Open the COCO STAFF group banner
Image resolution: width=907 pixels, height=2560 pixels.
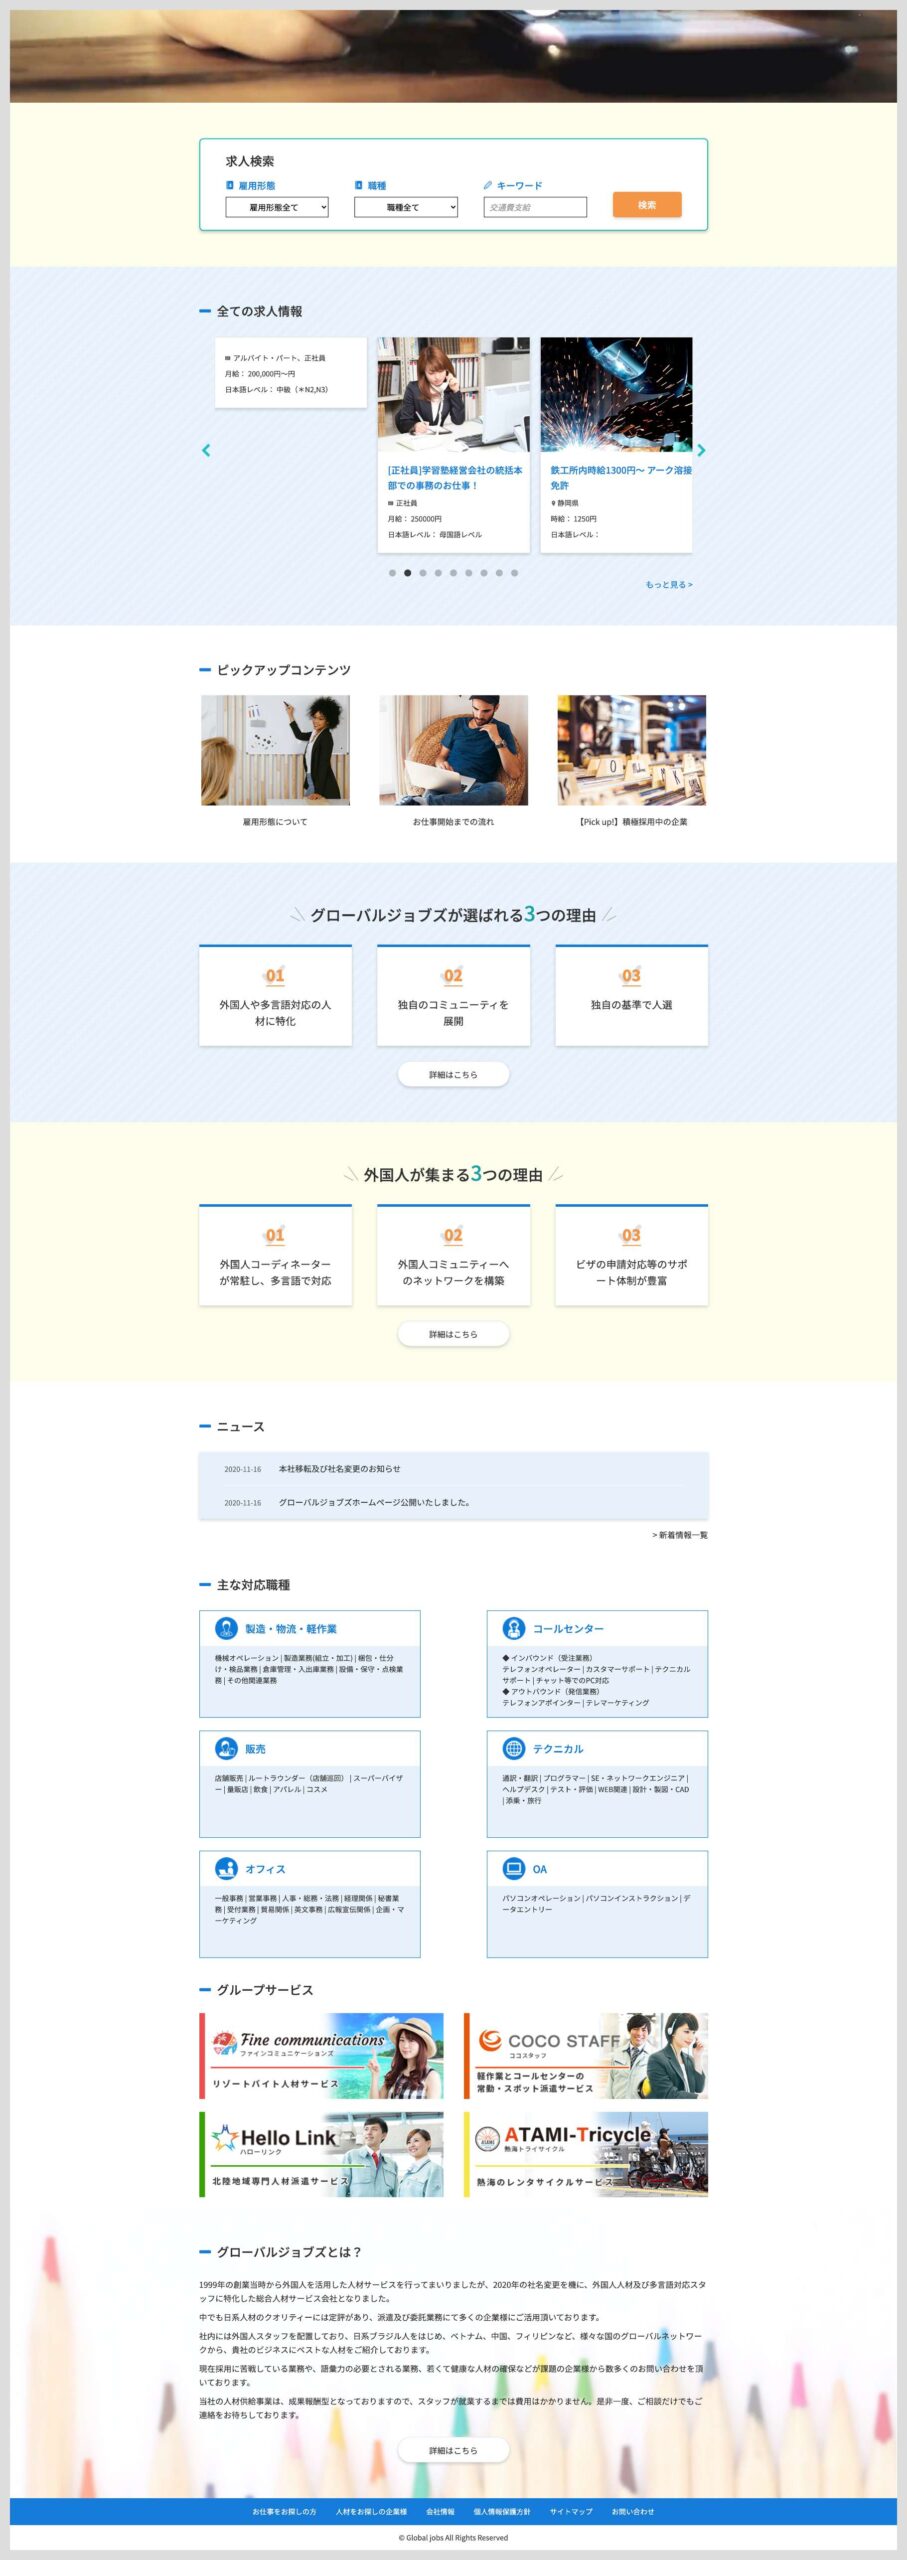click(x=586, y=2055)
